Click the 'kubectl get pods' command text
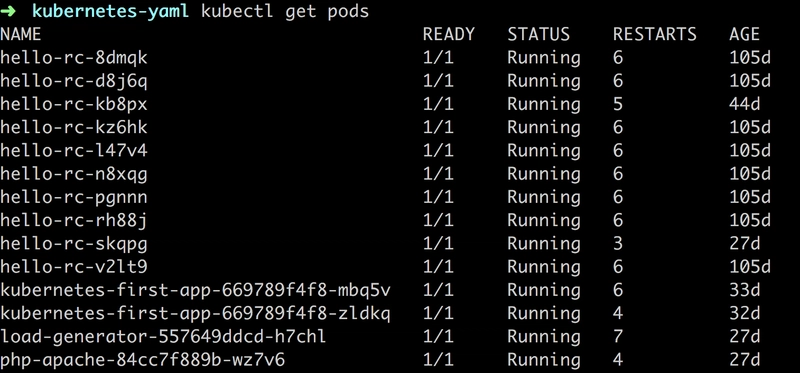Screen dimensions: 800x373 pyautogui.click(x=285, y=11)
